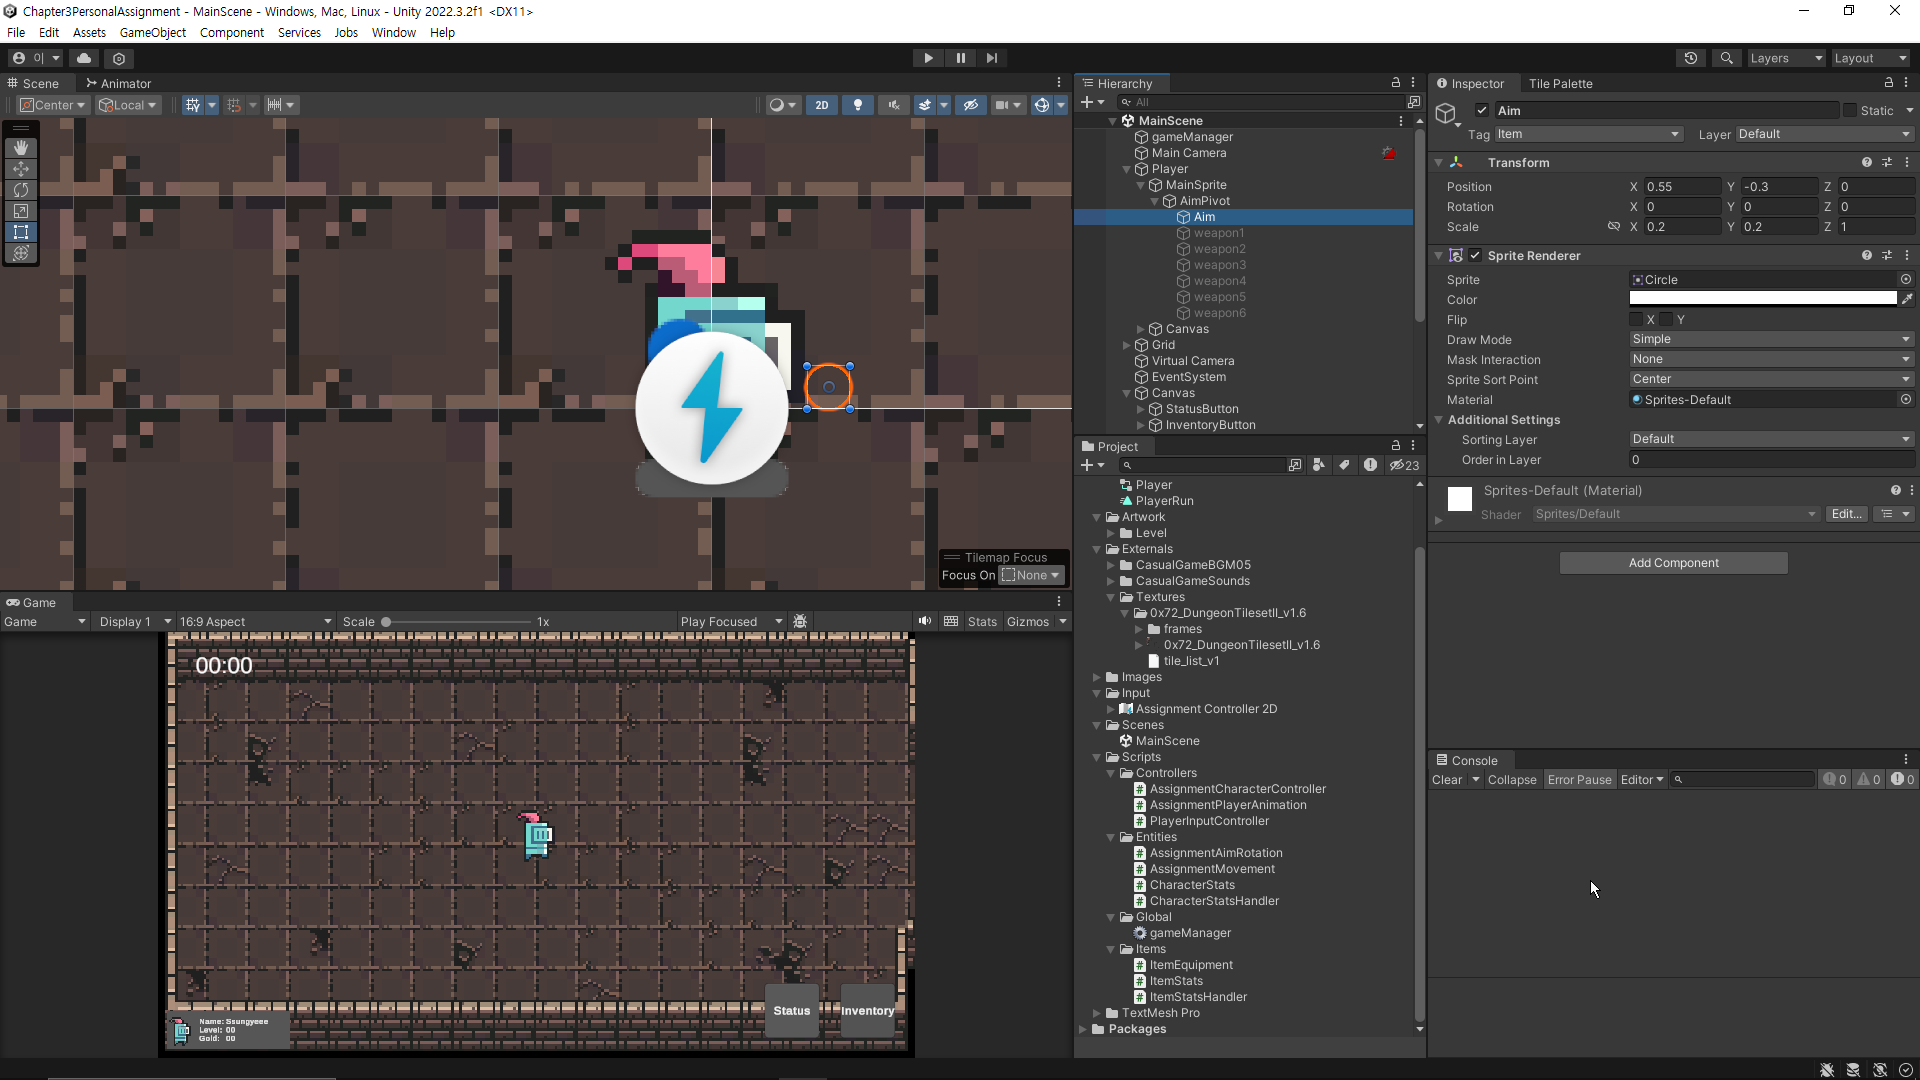1920x1080 pixels.
Task: Open Draw Mode dropdown set to Simple
Action: coord(1771,339)
